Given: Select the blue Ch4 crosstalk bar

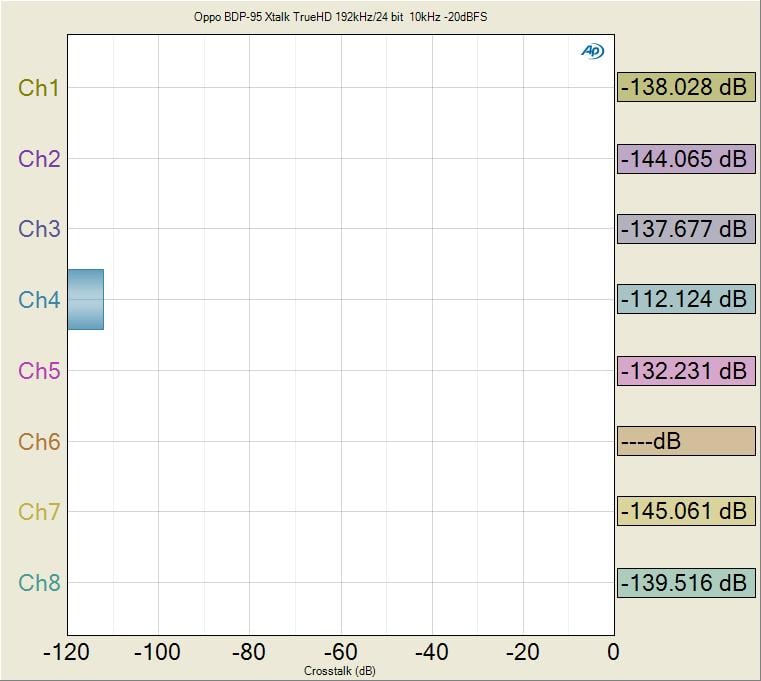Looking at the screenshot, I should tap(85, 299).
